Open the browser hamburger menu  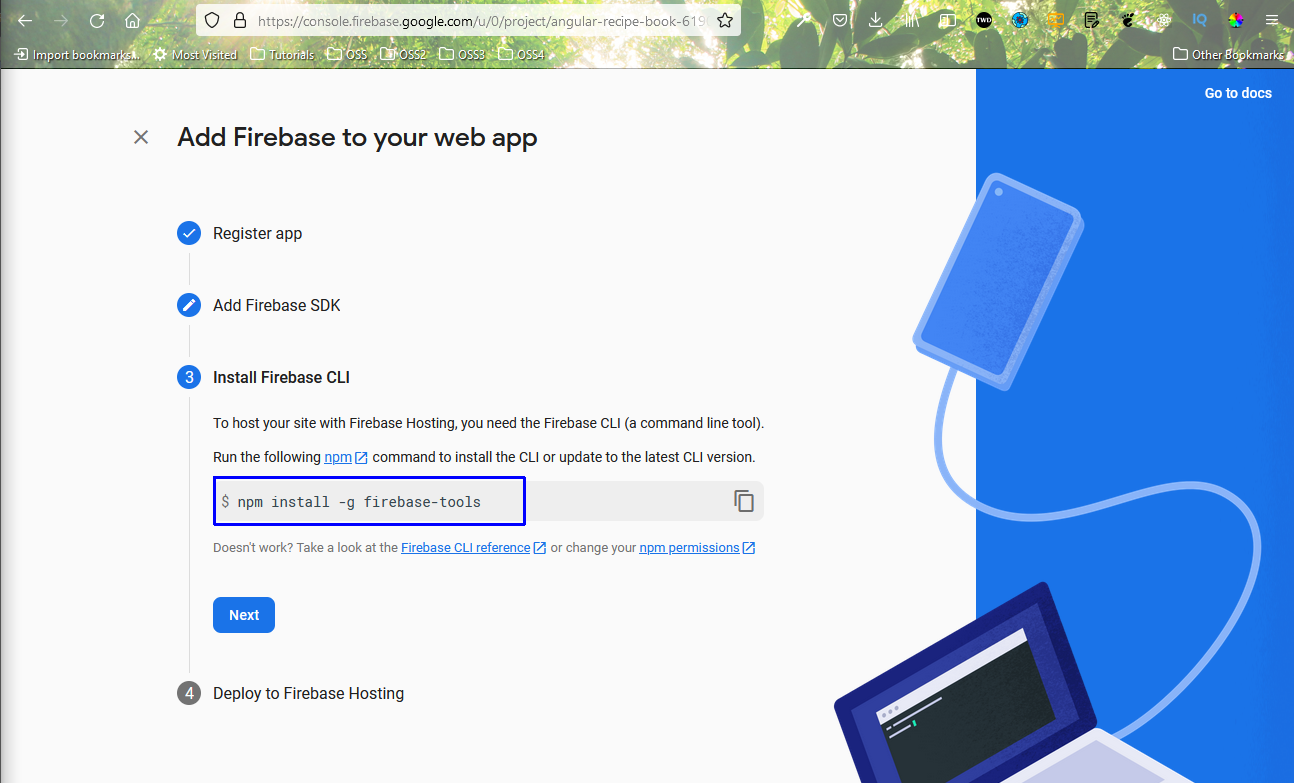click(1271, 20)
